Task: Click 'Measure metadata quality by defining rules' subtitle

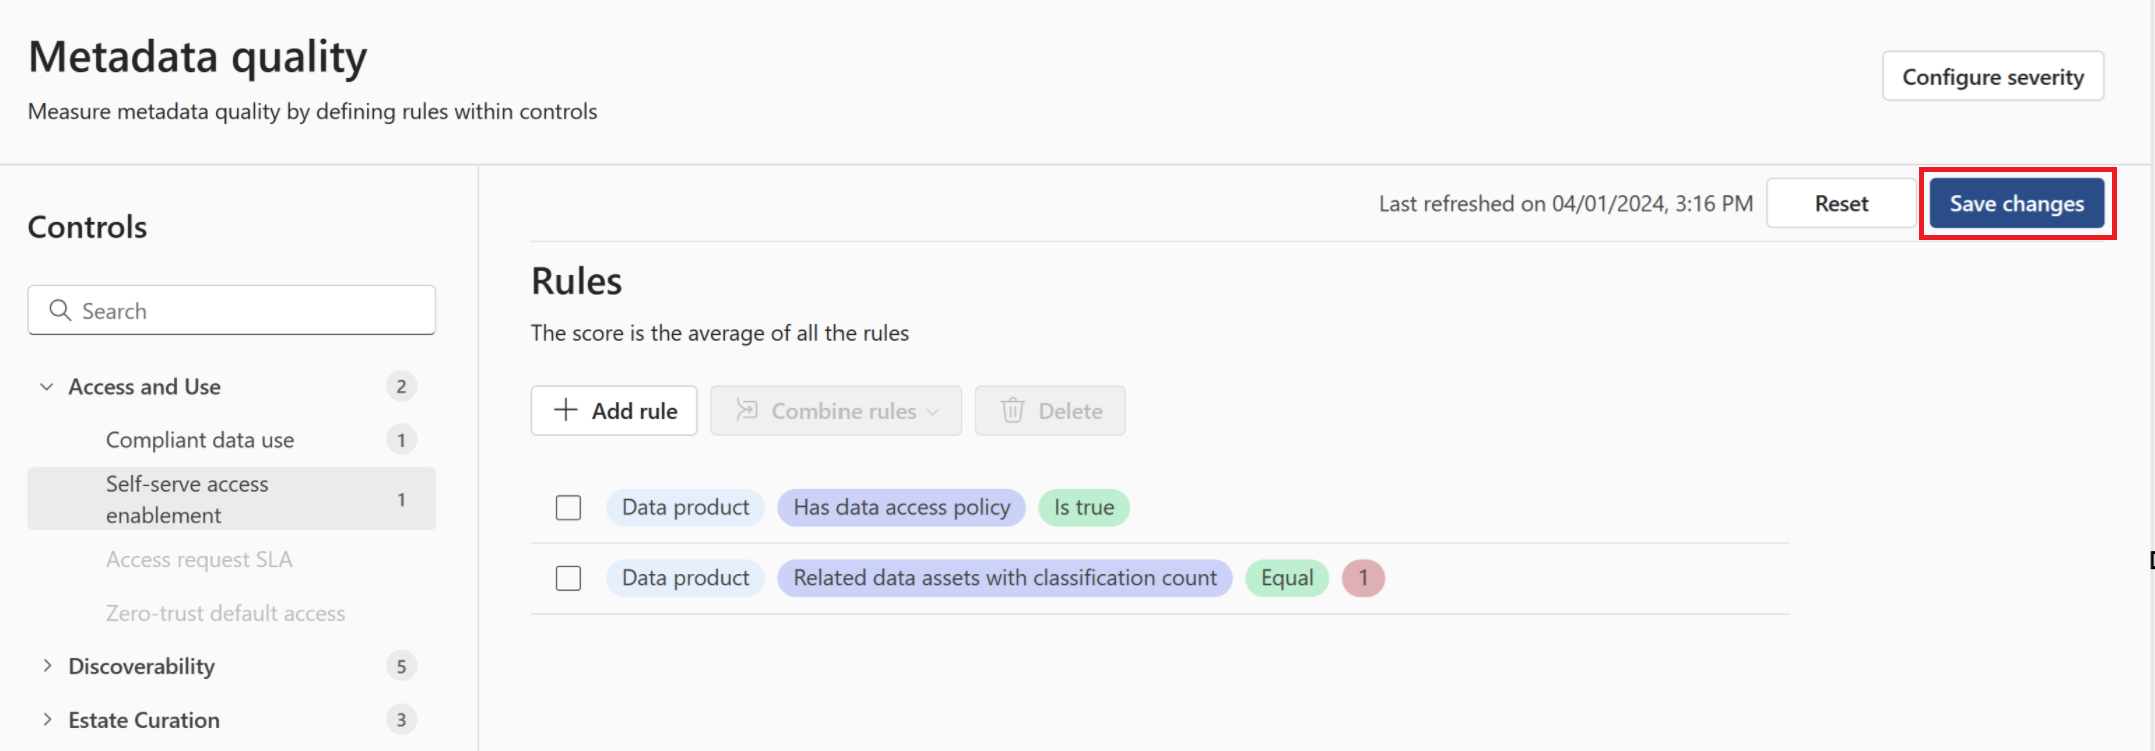Action: pos(312,111)
